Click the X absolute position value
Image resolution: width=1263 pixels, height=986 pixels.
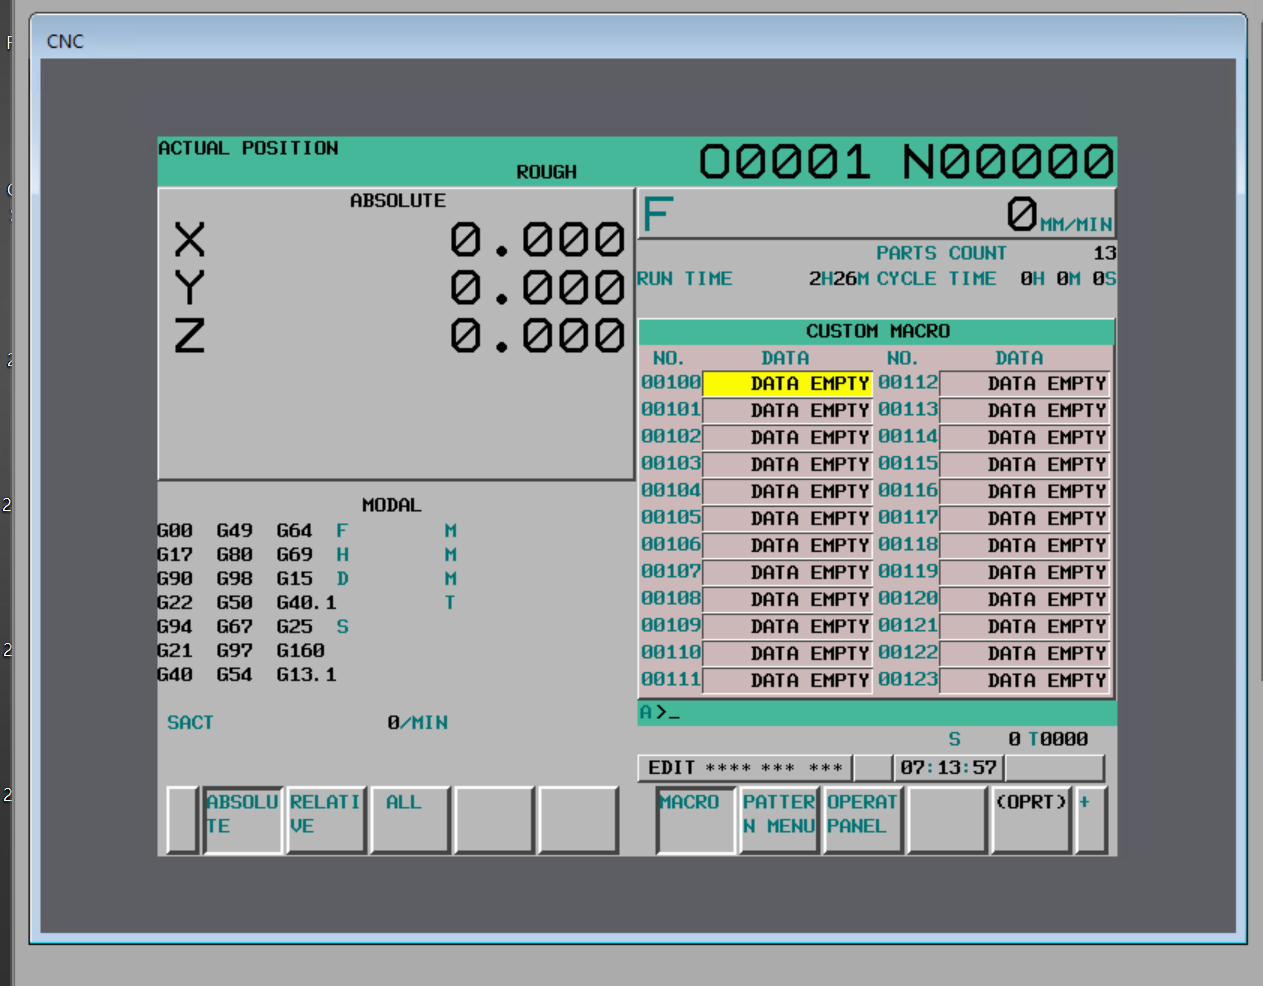(x=538, y=240)
